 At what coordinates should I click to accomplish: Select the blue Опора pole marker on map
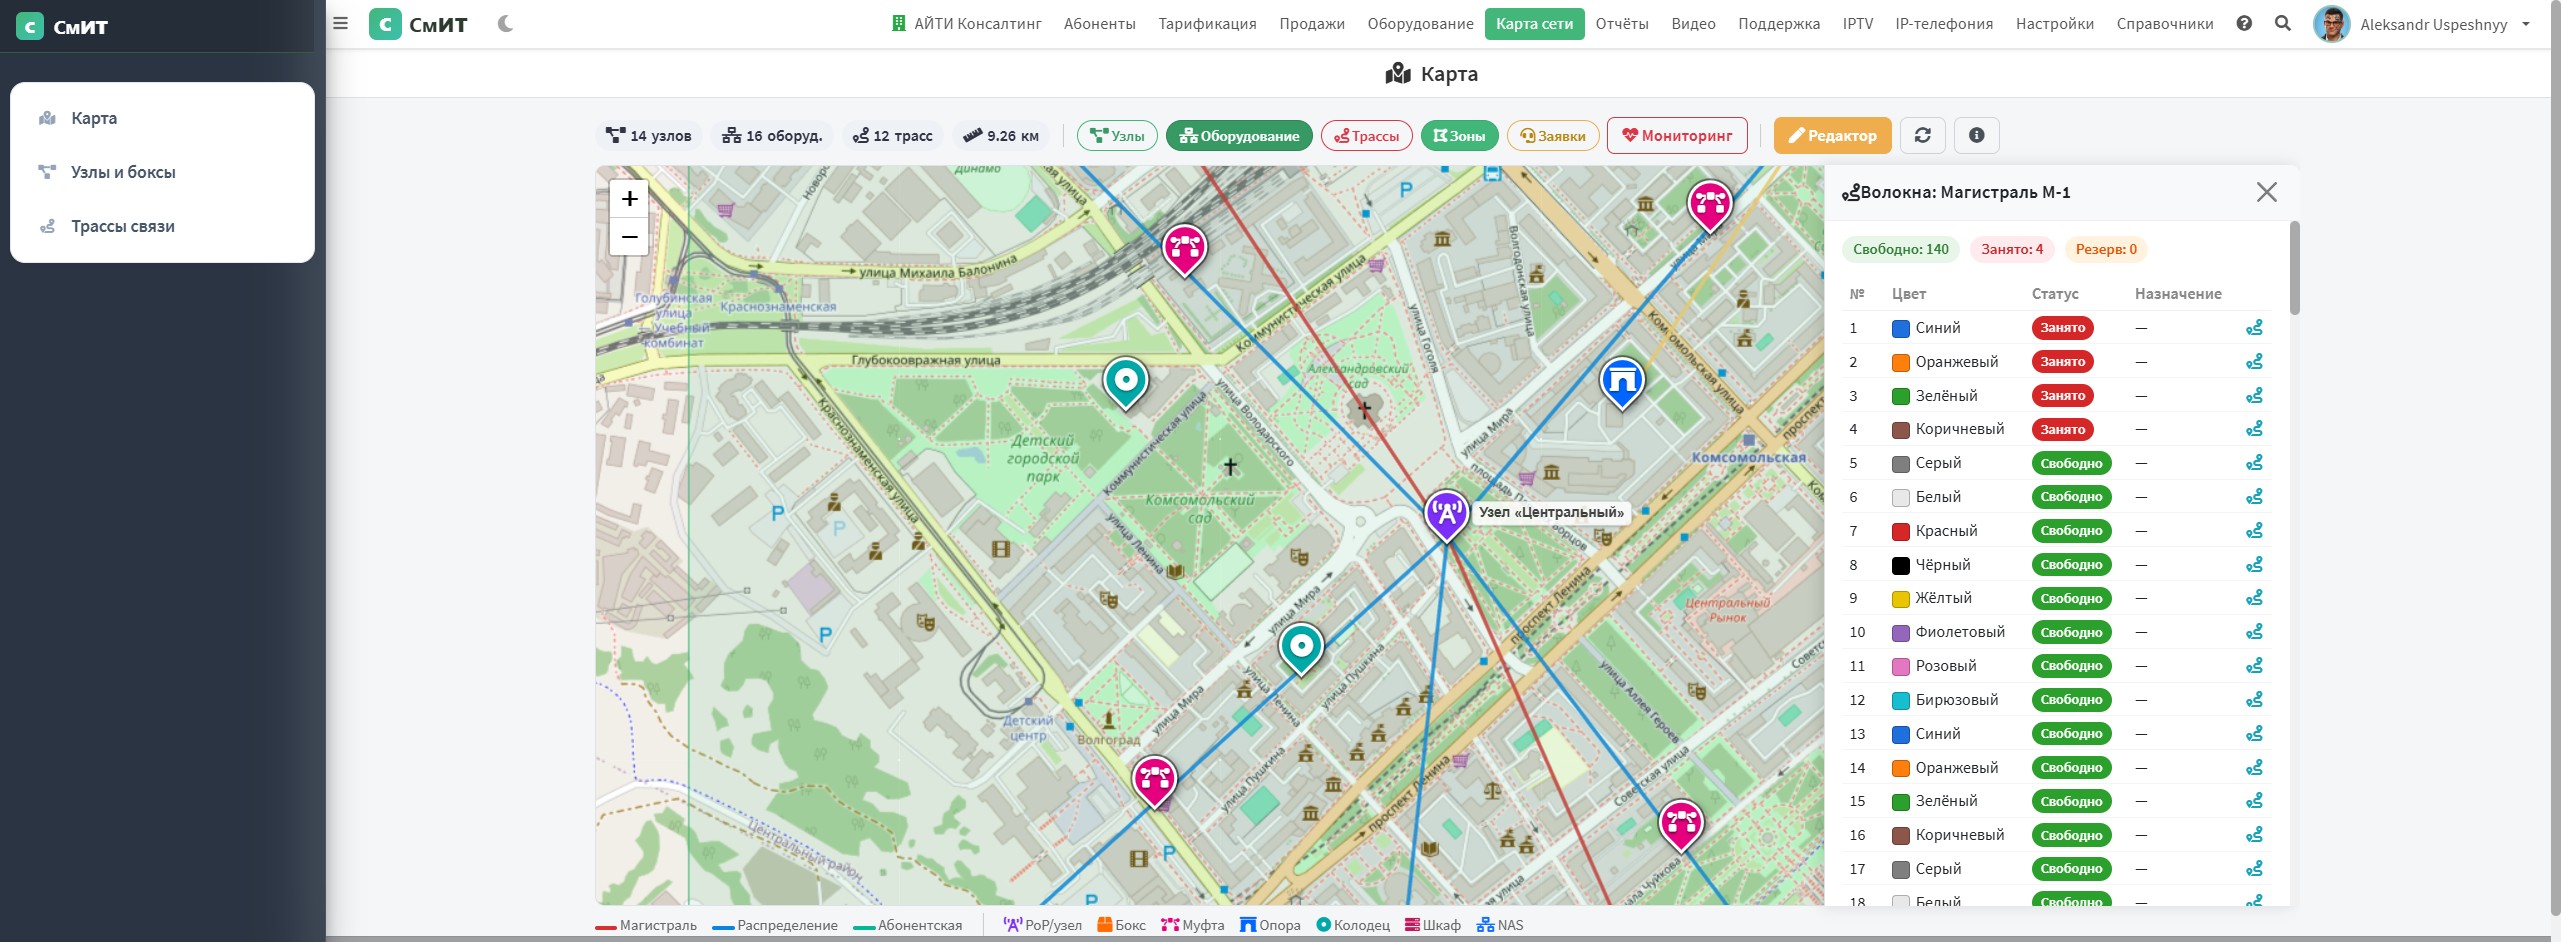(1622, 382)
